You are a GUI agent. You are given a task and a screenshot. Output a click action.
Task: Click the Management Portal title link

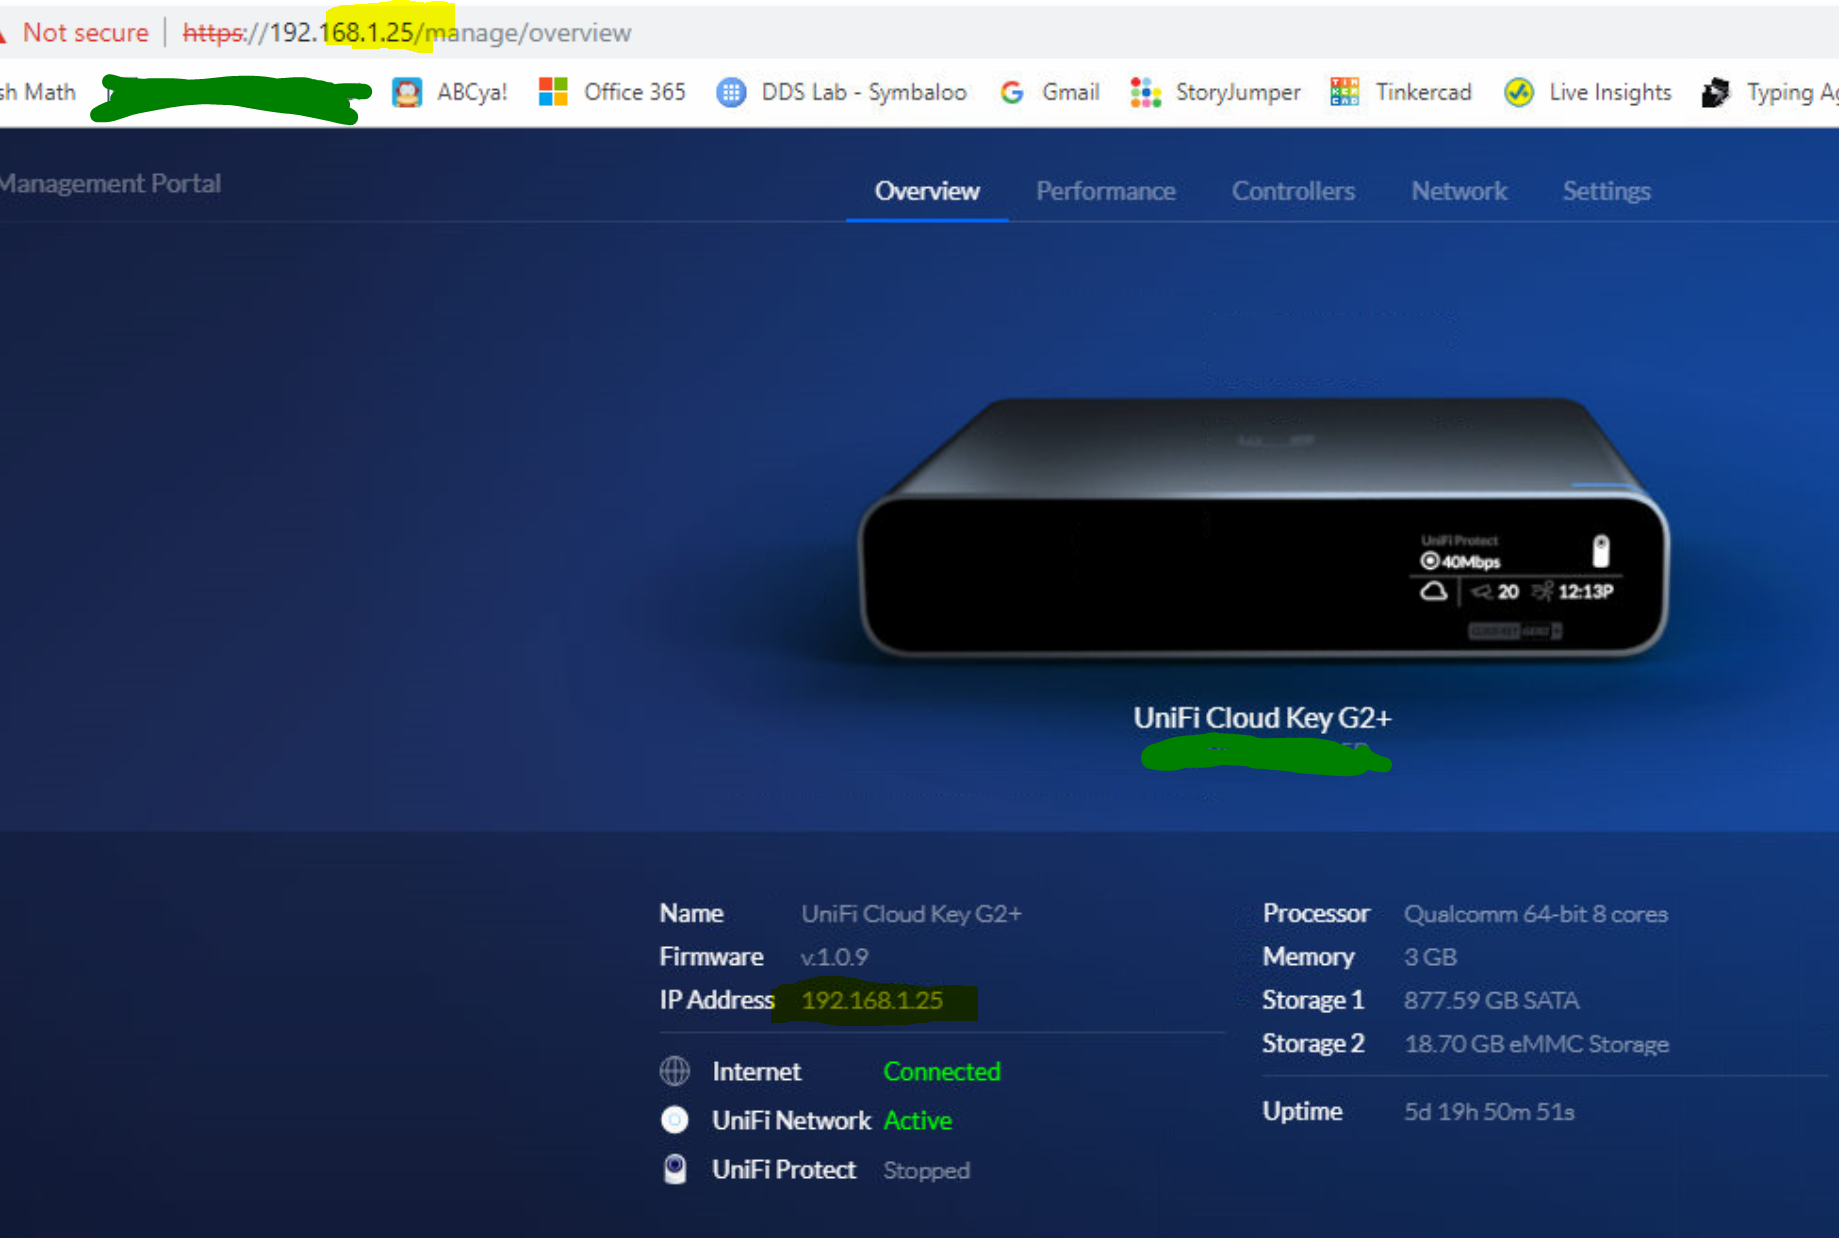click(110, 184)
